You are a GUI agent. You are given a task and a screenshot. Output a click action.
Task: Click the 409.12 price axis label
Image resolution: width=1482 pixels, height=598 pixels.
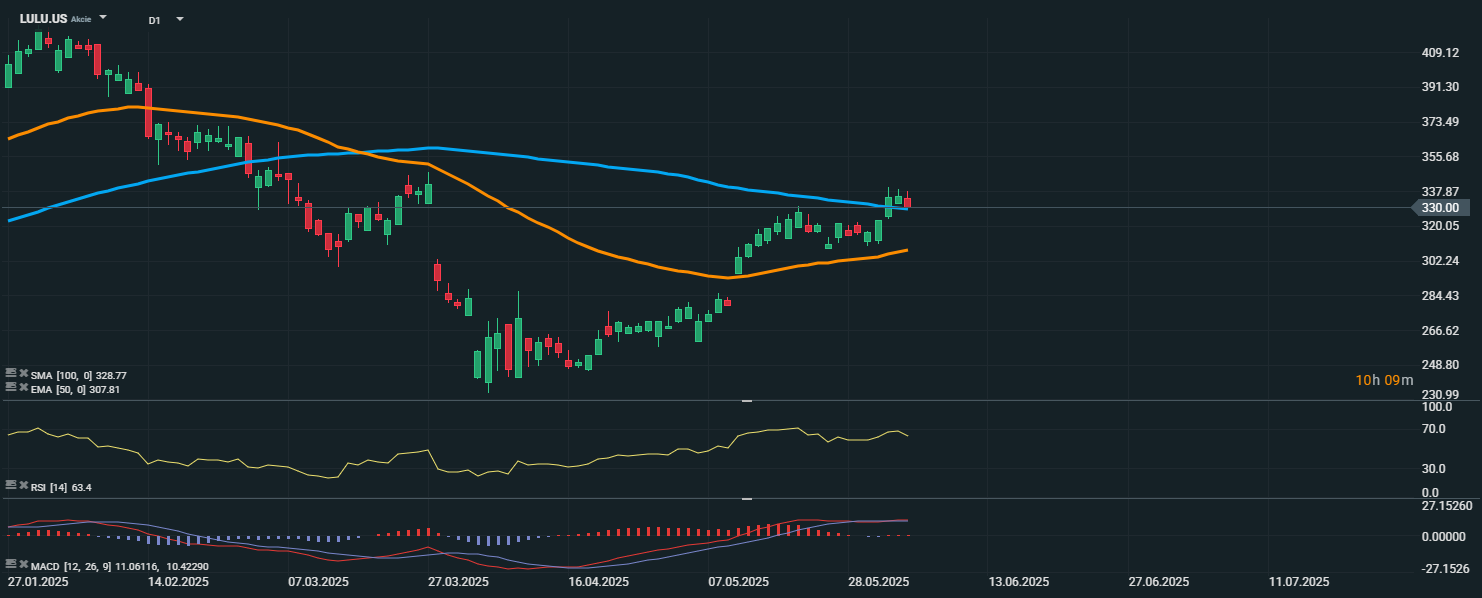pyautogui.click(x=1441, y=53)
